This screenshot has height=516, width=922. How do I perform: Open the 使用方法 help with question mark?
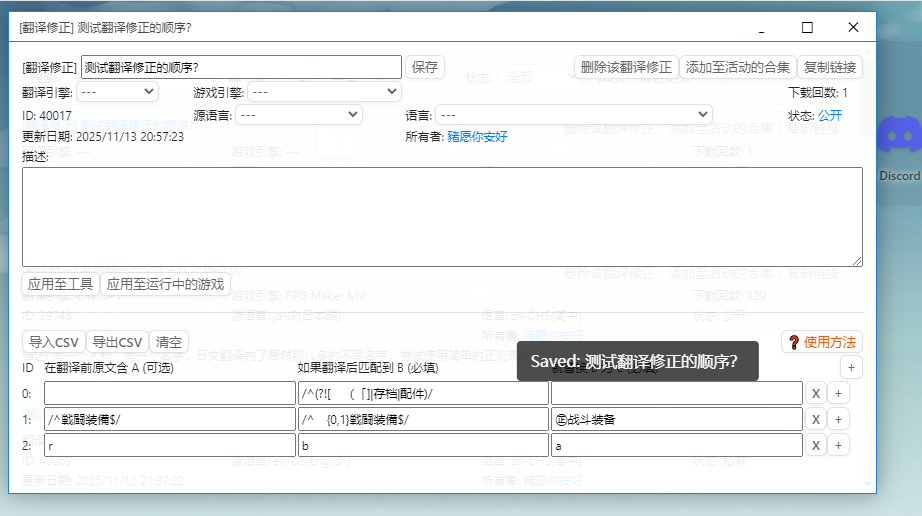[x=821, y=342]
